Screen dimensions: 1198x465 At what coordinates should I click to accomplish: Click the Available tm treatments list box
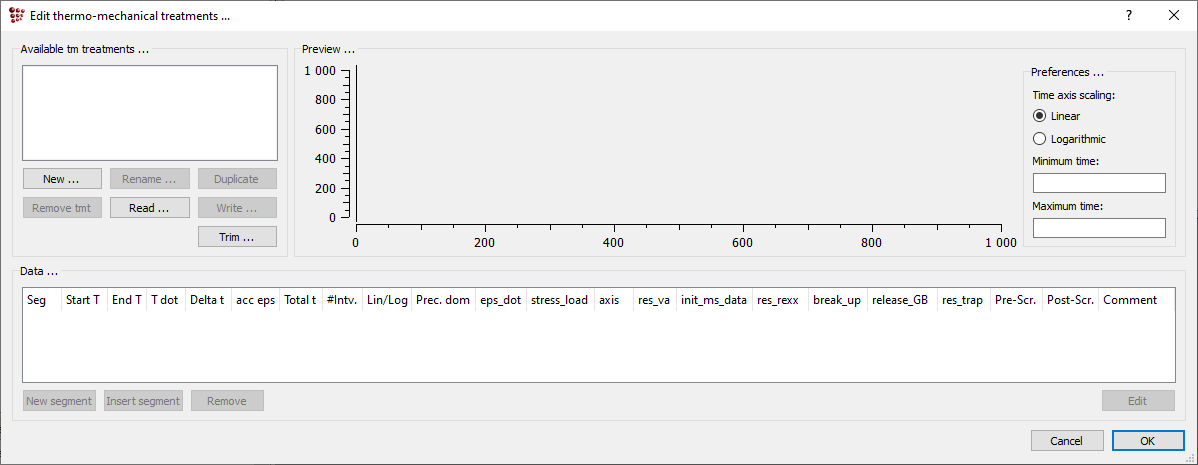click(x=149, y=113)
